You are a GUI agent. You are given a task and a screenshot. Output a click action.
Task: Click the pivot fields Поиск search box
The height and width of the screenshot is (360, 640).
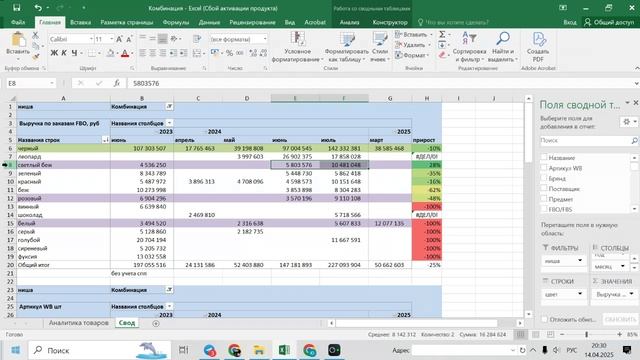click(x=589, y=140)
